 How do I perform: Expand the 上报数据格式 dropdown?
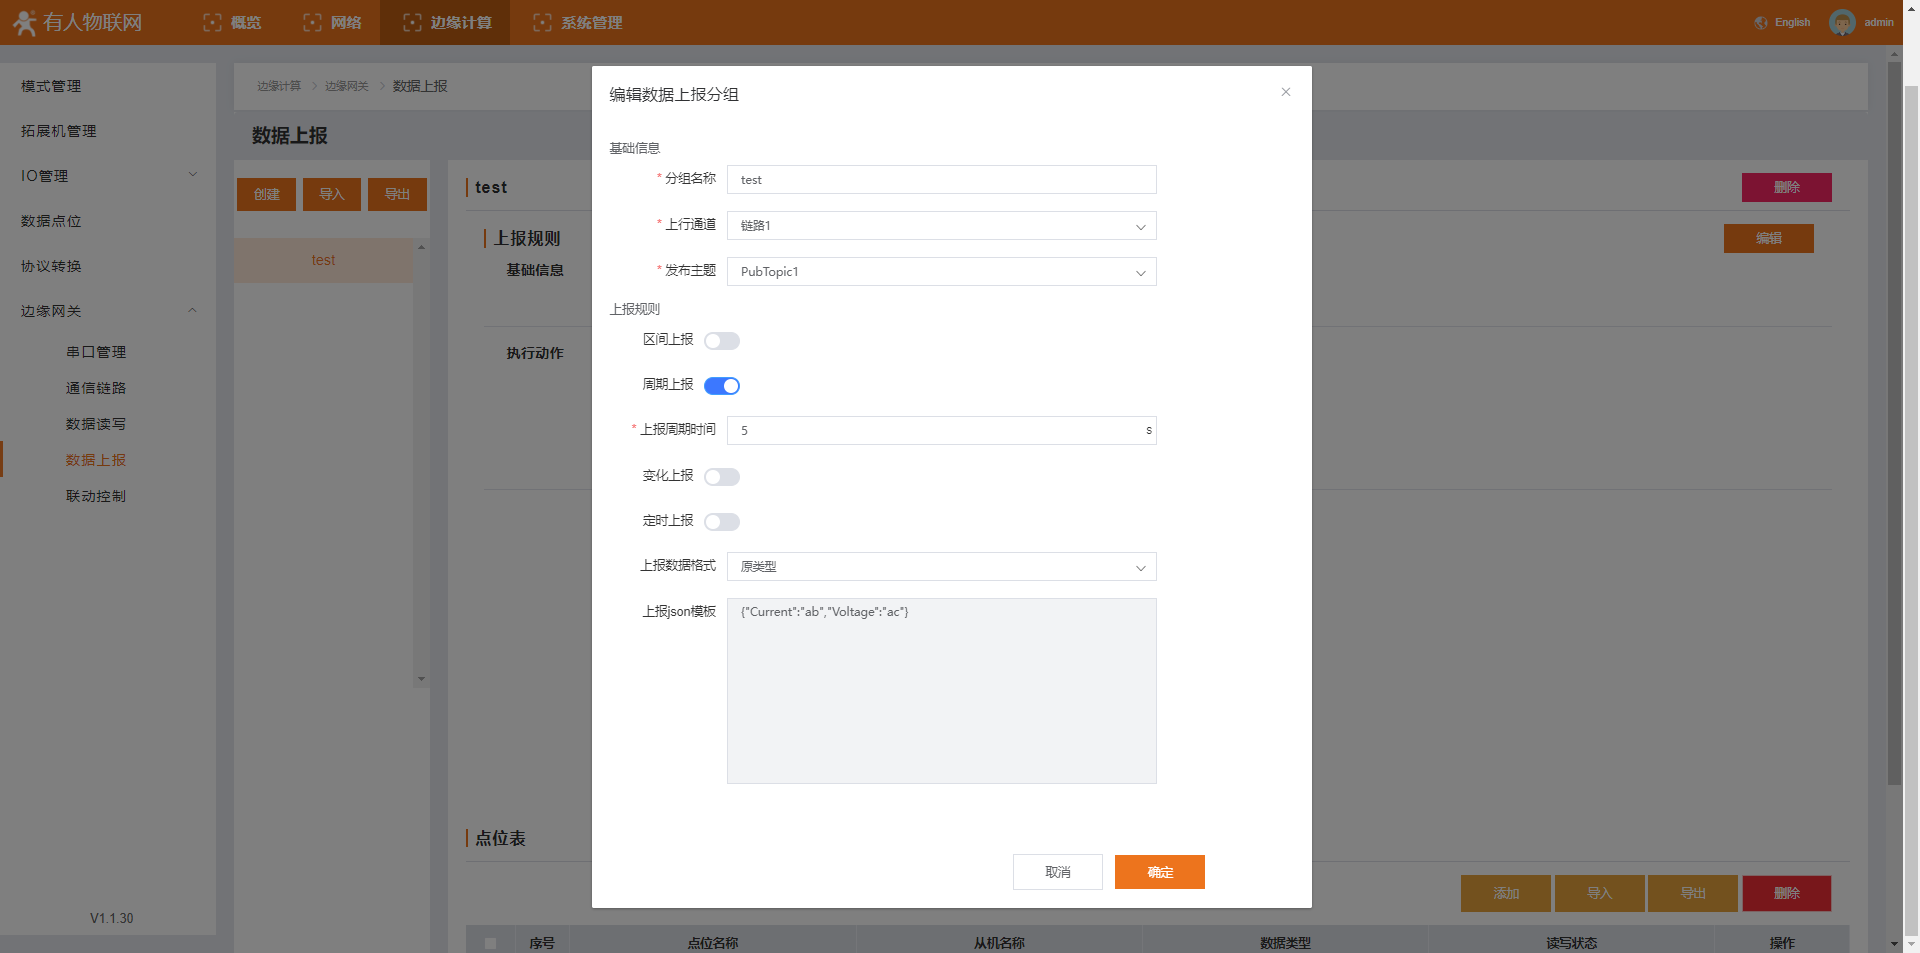point(940,567)
